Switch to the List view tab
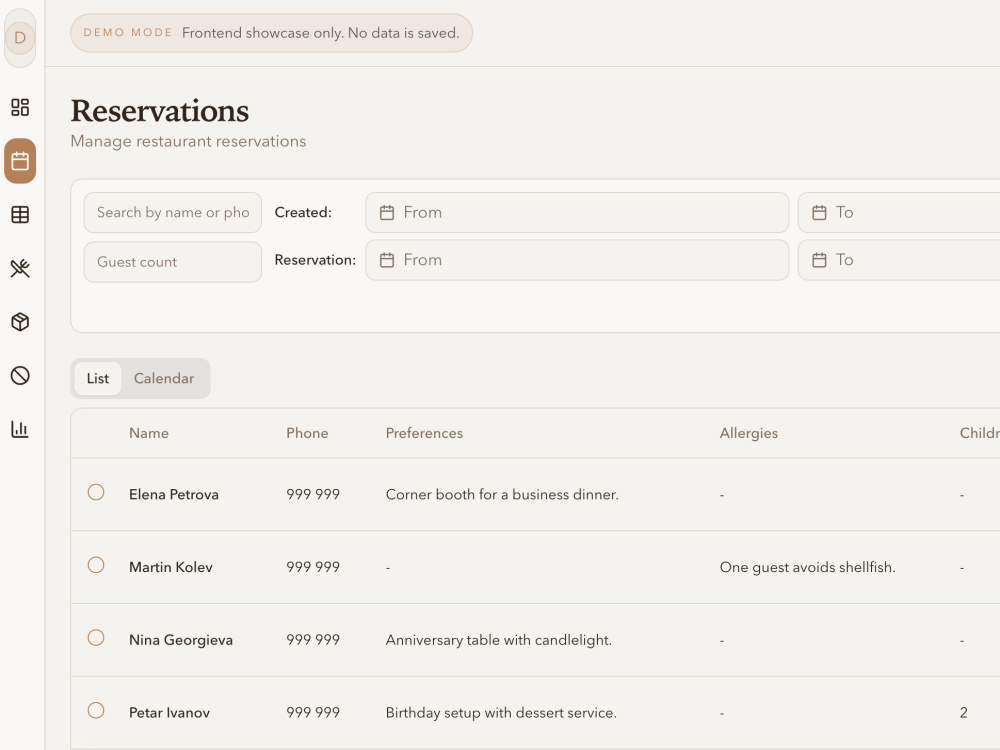The width and height of the screenshot is (1000, 750). [x=98, y=378]
